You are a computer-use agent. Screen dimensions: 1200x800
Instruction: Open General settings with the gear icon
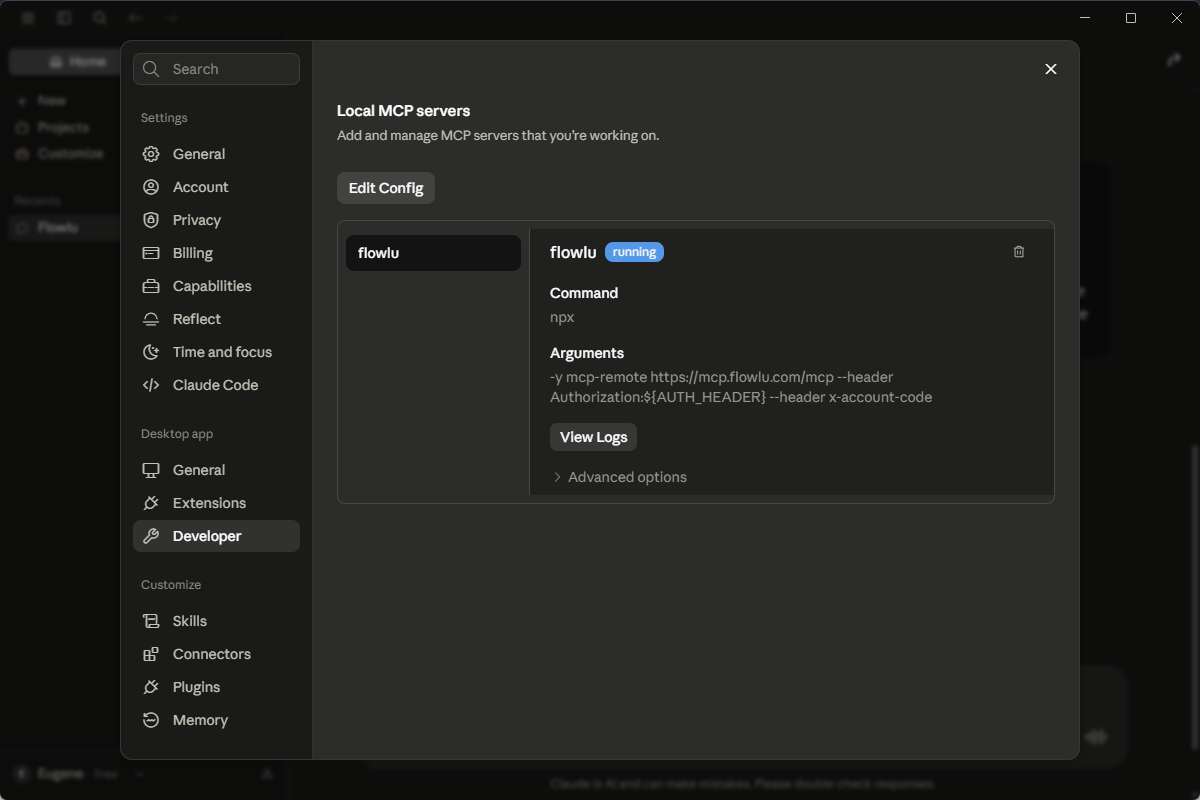coord(151,154)
